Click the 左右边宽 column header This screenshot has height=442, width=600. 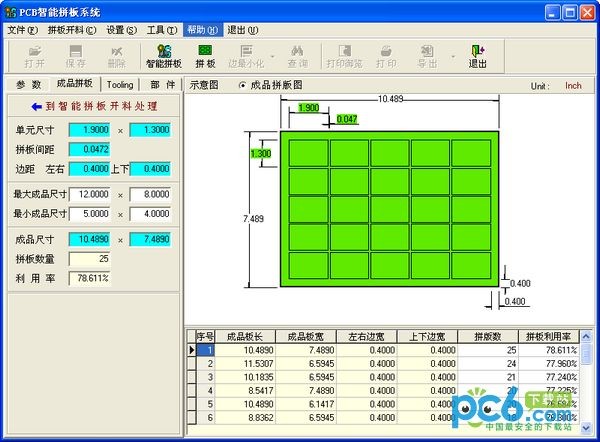pos(367,337)
